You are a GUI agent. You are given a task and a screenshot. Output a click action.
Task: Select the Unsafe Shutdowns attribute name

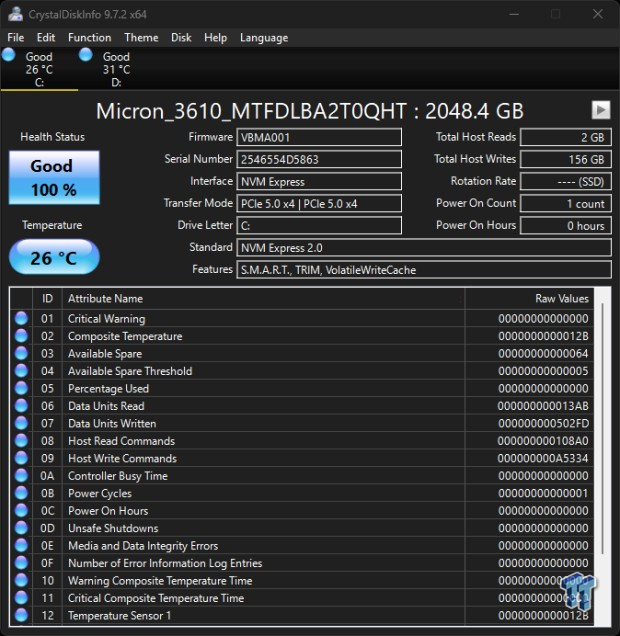(x=113, y=528)
